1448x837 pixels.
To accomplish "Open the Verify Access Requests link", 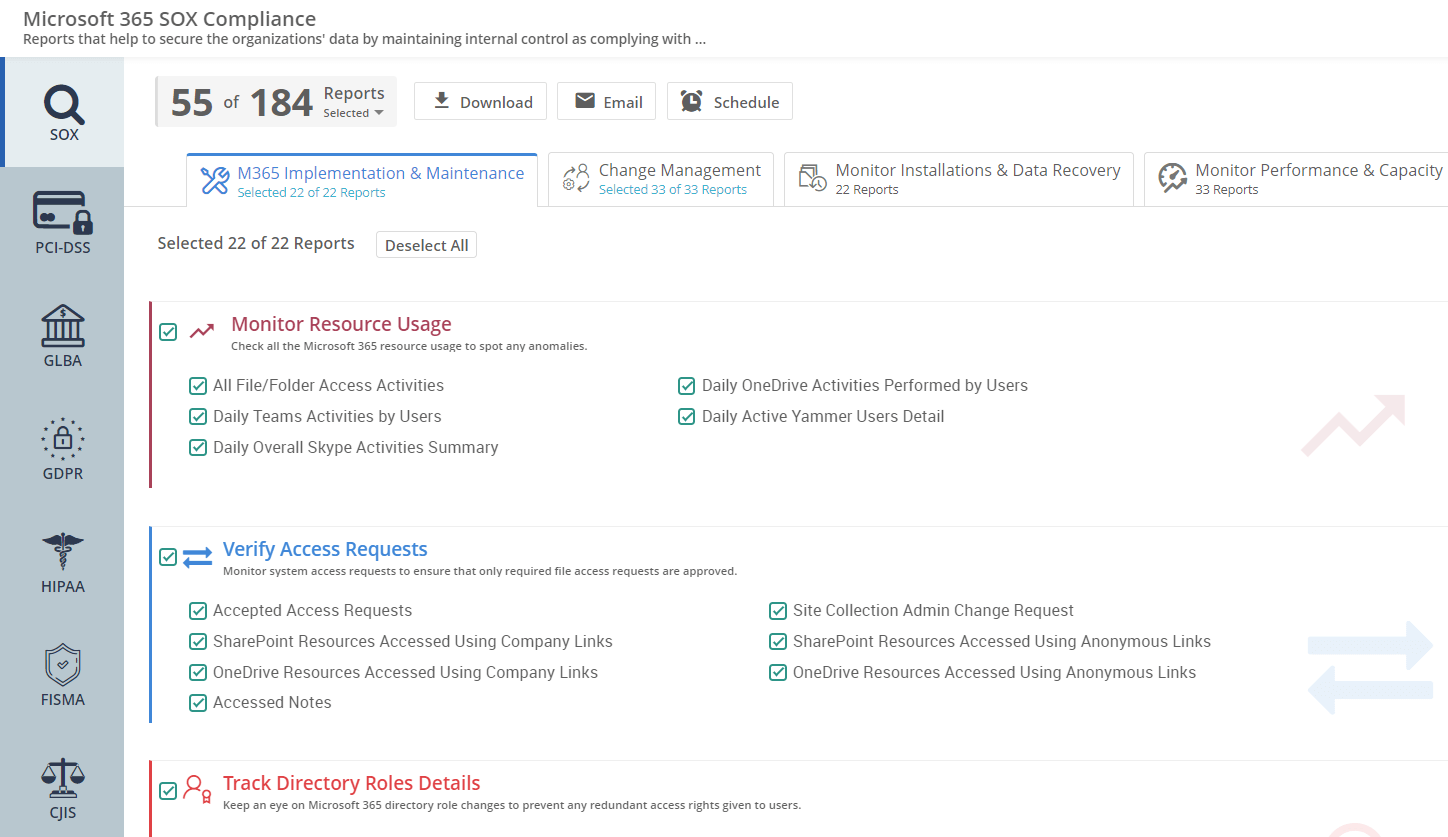I will [x=325, y=548].
